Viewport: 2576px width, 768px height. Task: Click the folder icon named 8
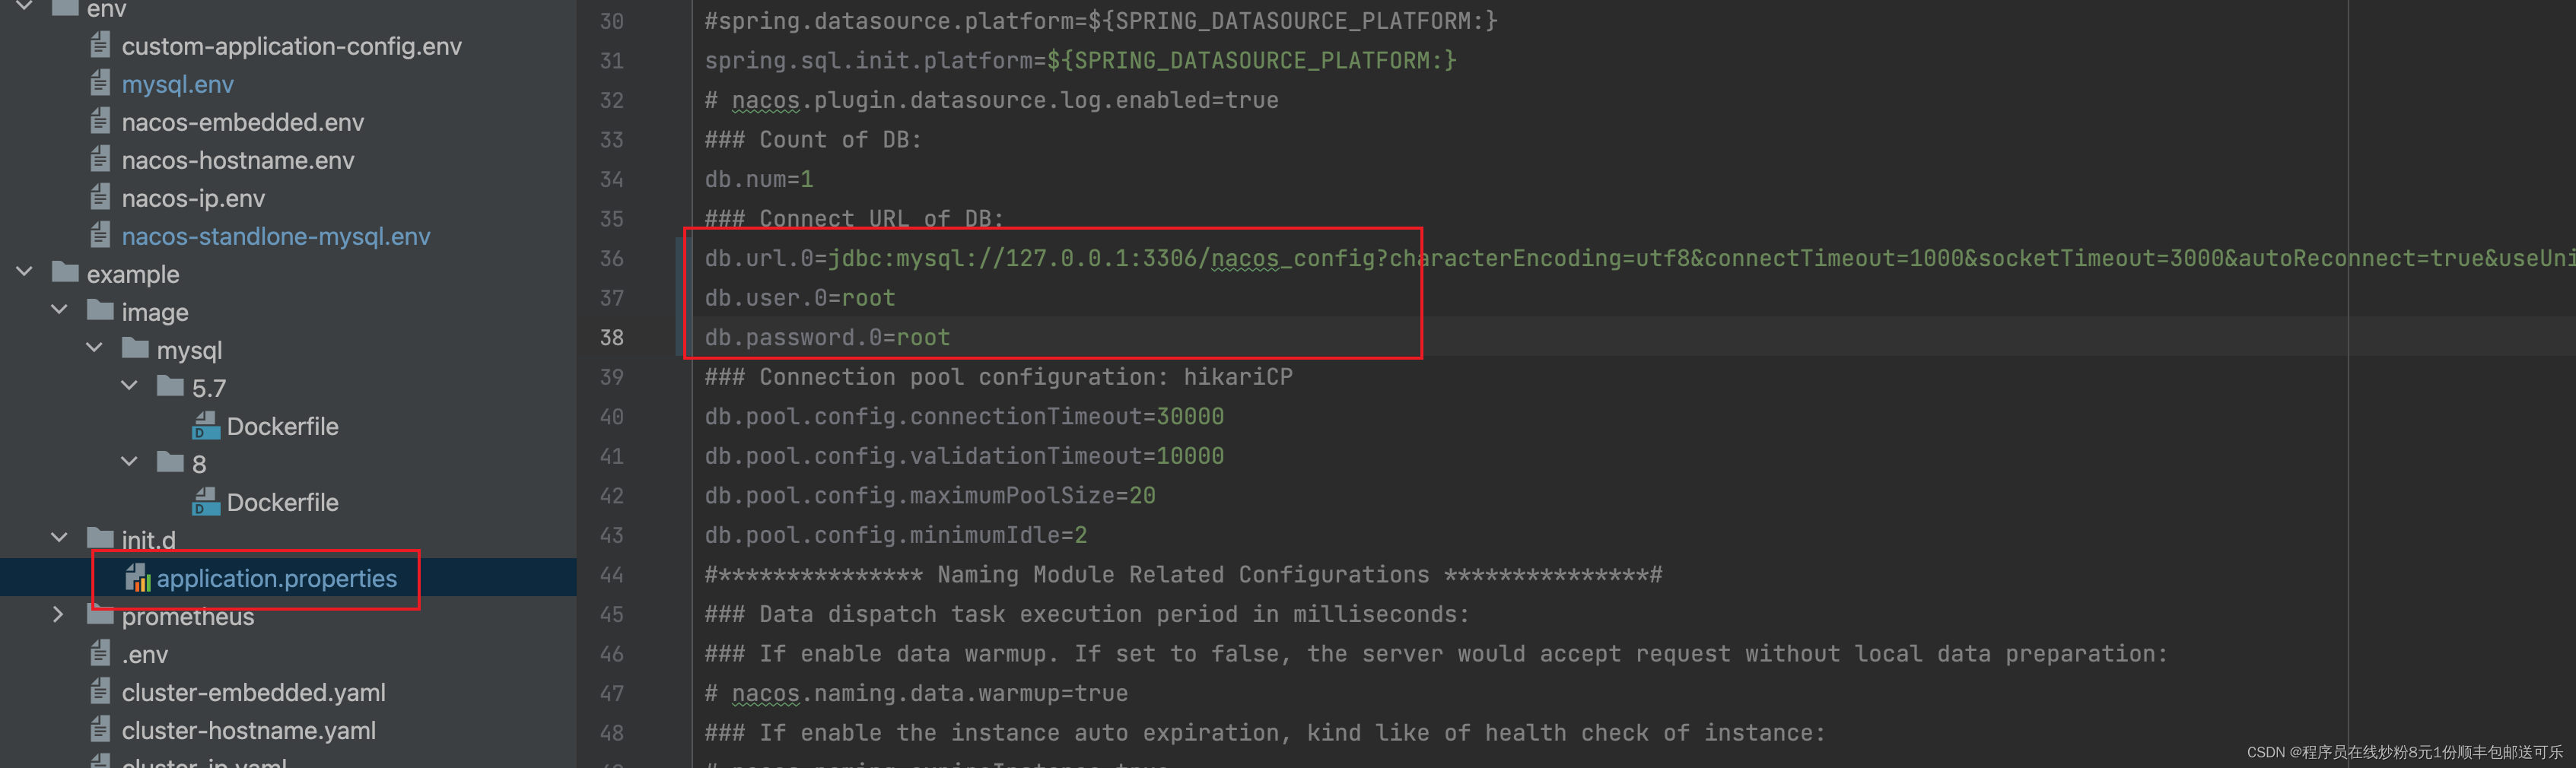(x=170, y=462)
